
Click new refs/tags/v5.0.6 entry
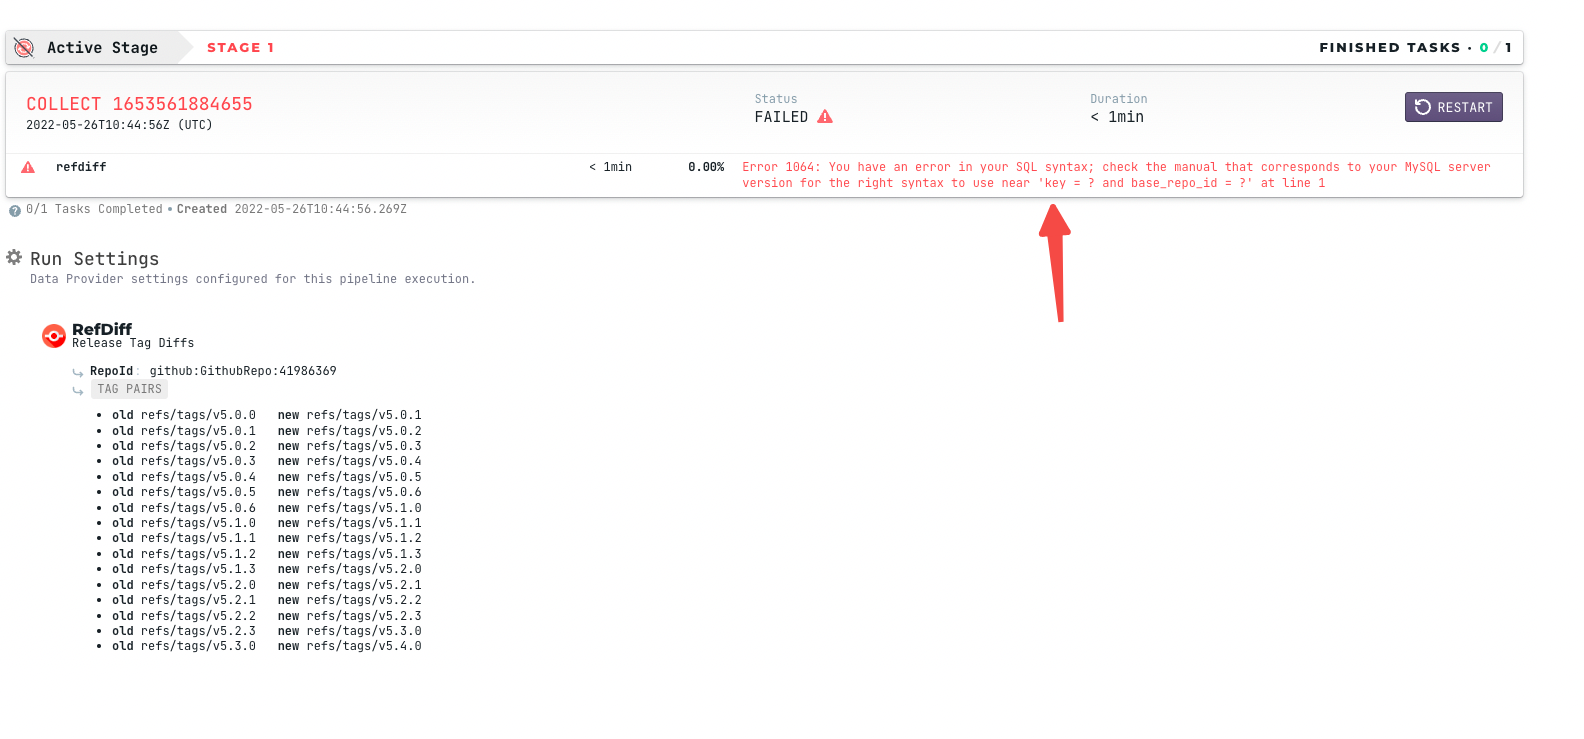tap(350, 492)
